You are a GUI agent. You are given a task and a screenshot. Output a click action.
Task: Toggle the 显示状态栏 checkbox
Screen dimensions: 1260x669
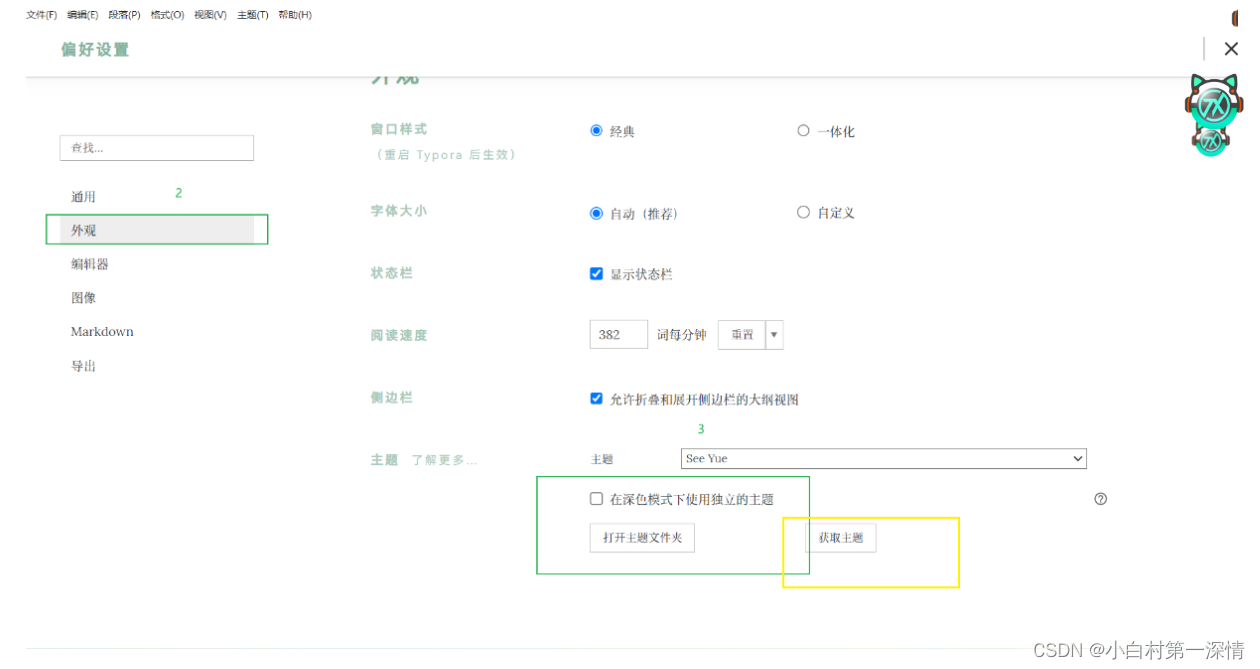[x=597, y=274]
